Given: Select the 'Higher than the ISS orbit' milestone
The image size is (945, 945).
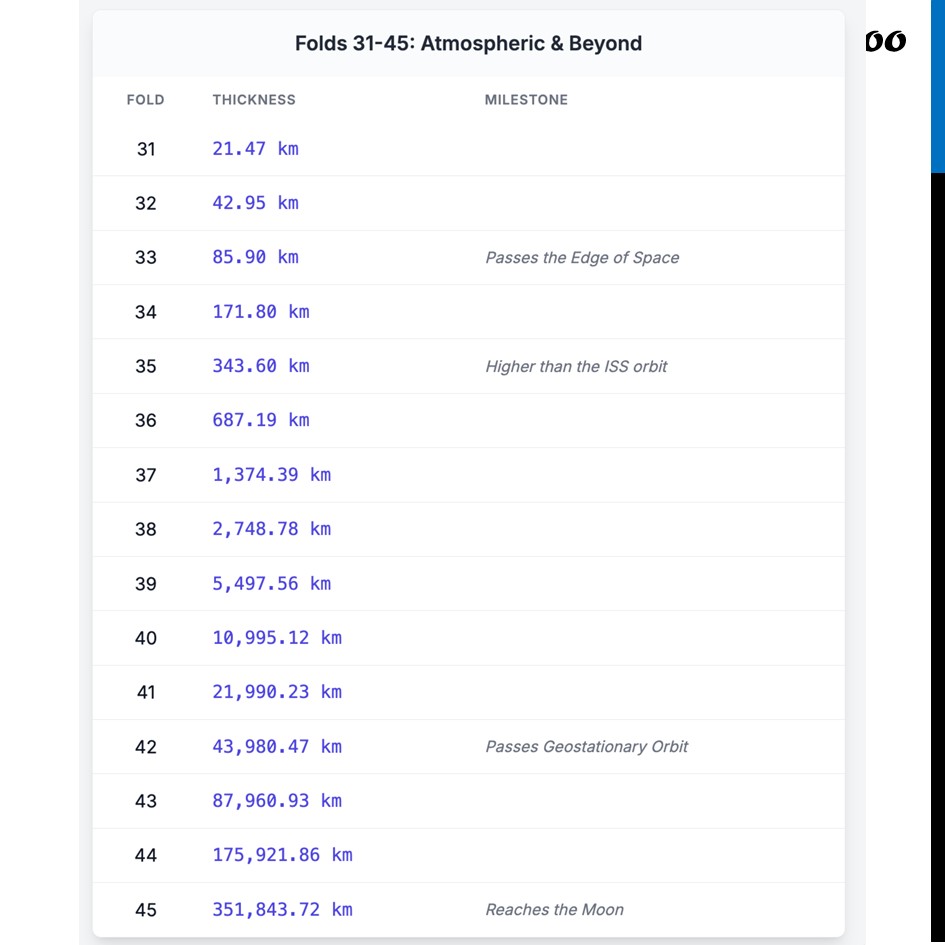Looking at the screenshot, I should (576, 366).
